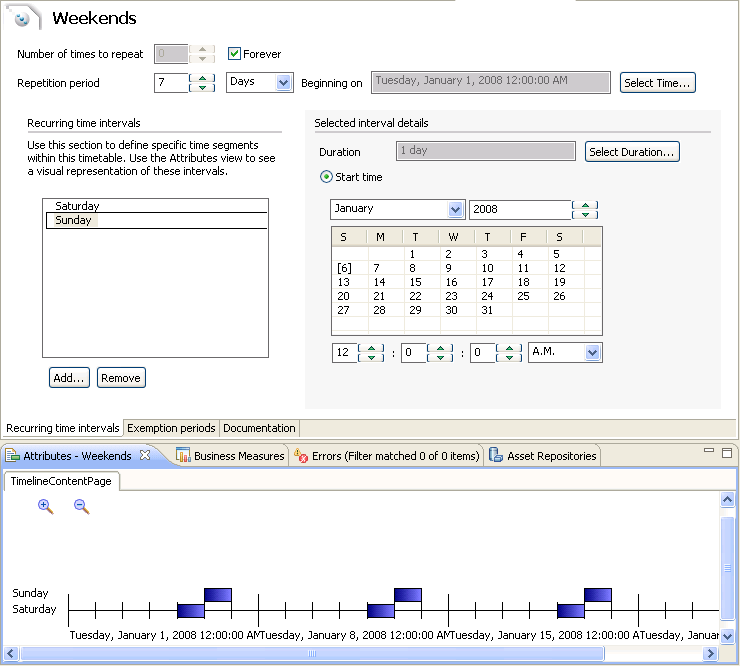
Task: Click the Remove interval button
Action: point(121,378)
